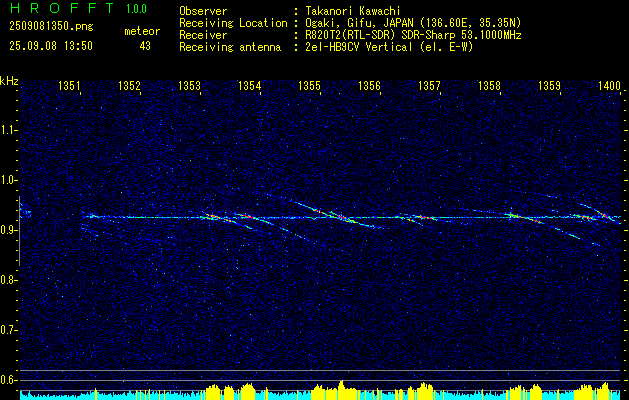Click the 0.8 kHz frequency label
The width and height of the screenshot is (629, 400).
coord(8,280)
